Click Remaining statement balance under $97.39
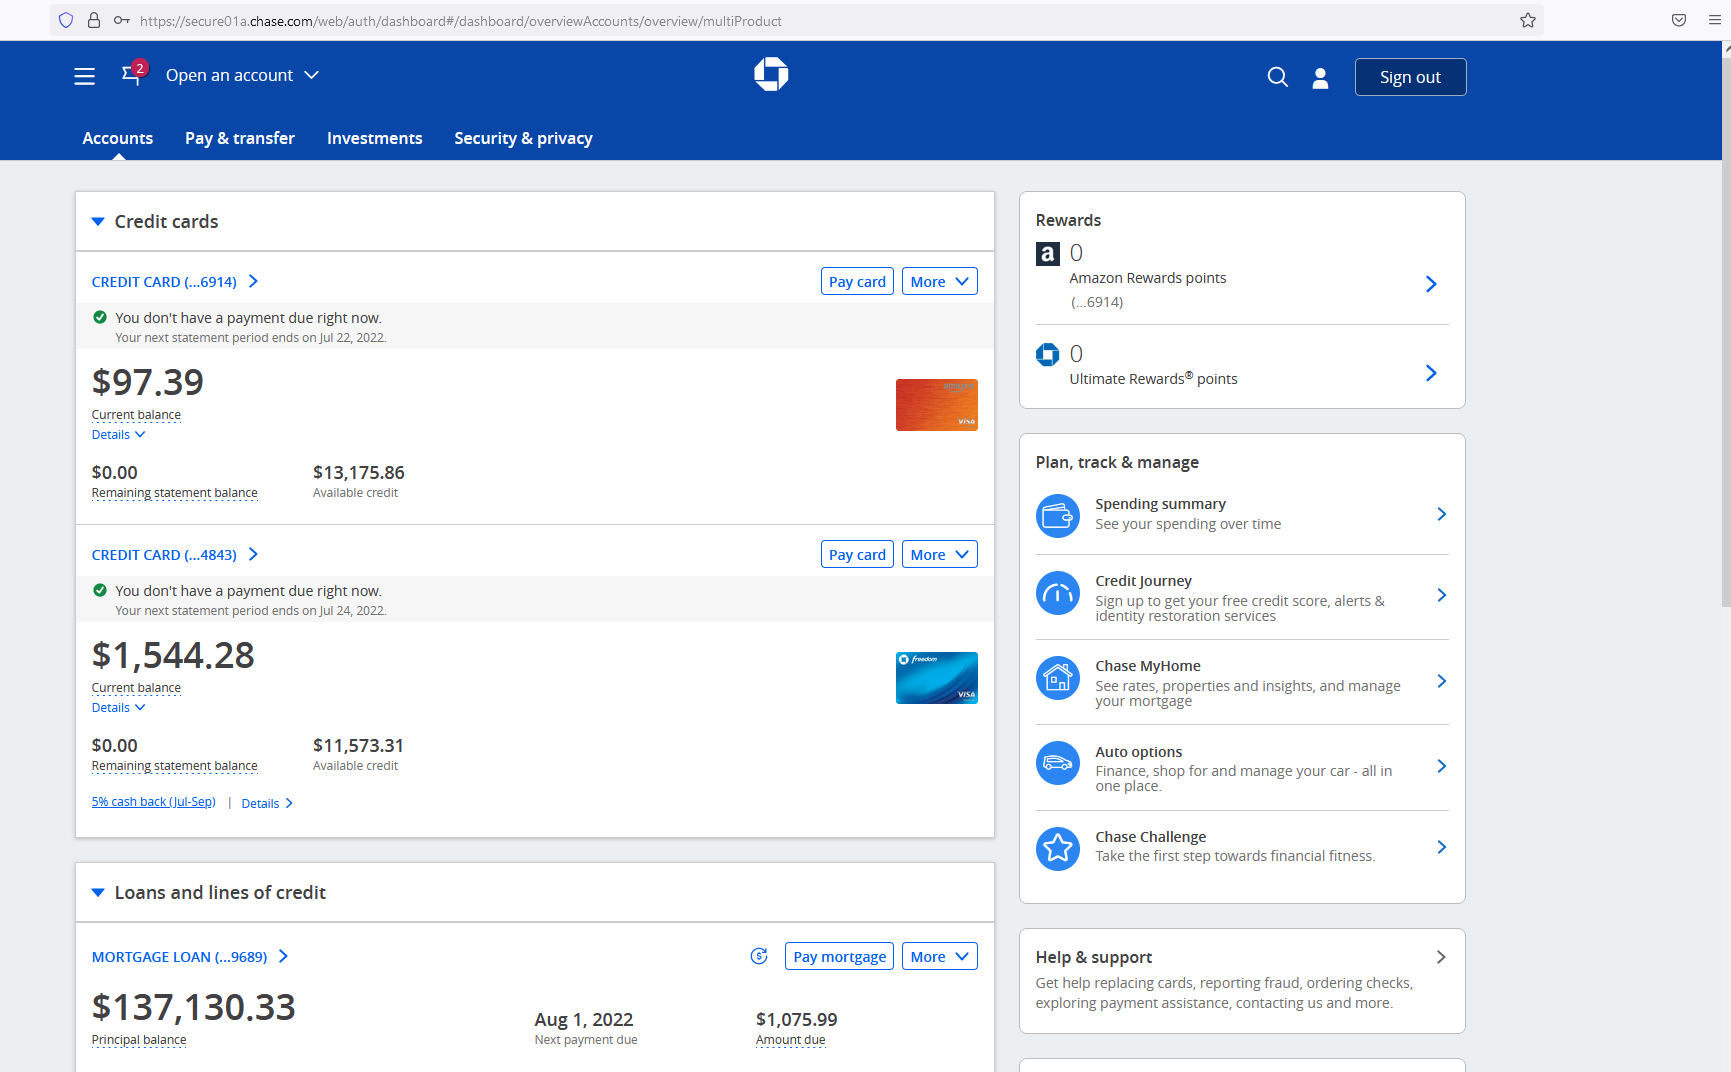 175,493
